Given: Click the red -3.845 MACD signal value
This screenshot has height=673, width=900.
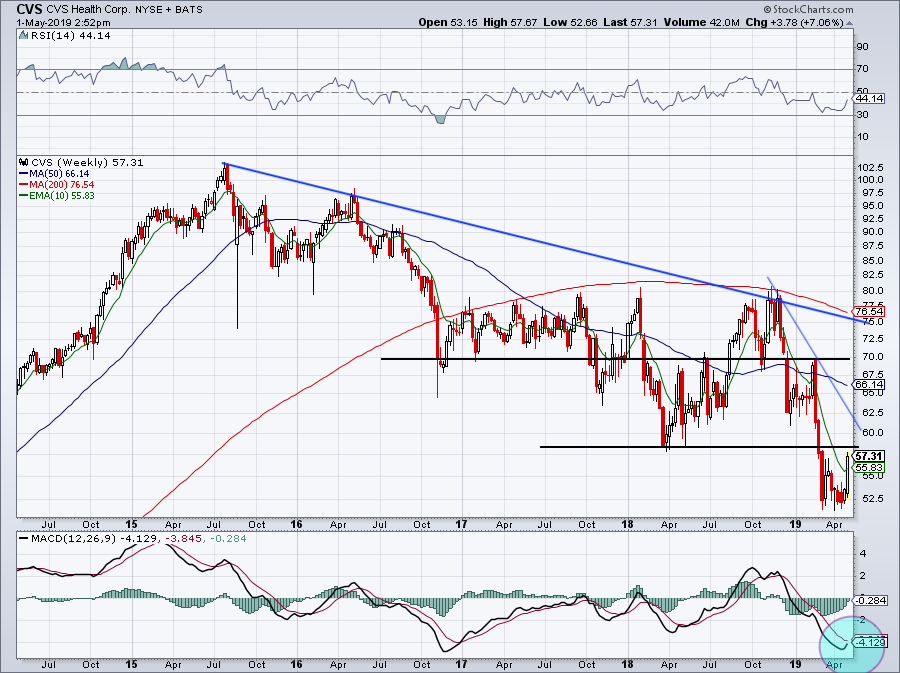Looking at the screenshot, I should [186, 539].
